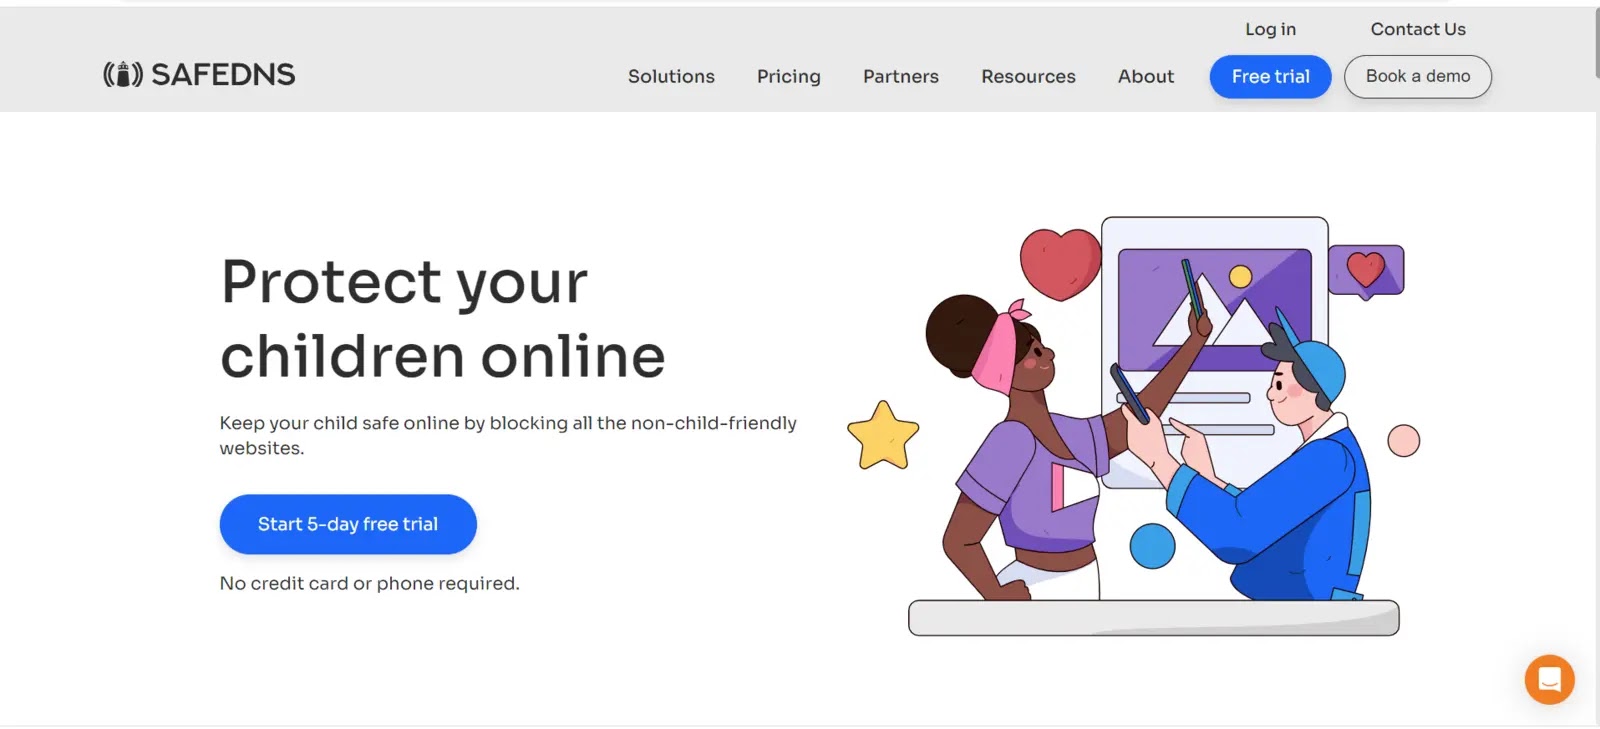The image size is (1600, 729).
Task: Click the large red heart illustration
Action: coord(1059,263)
